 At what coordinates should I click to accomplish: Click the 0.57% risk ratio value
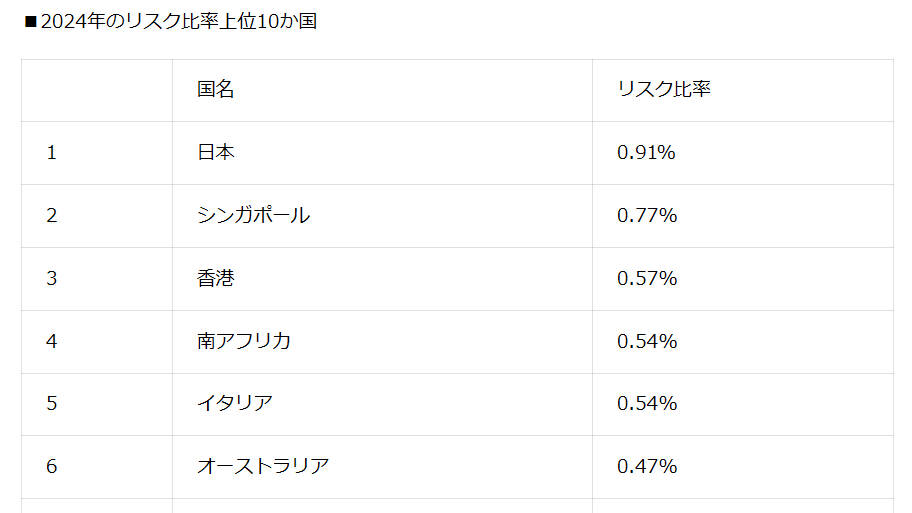647,278
